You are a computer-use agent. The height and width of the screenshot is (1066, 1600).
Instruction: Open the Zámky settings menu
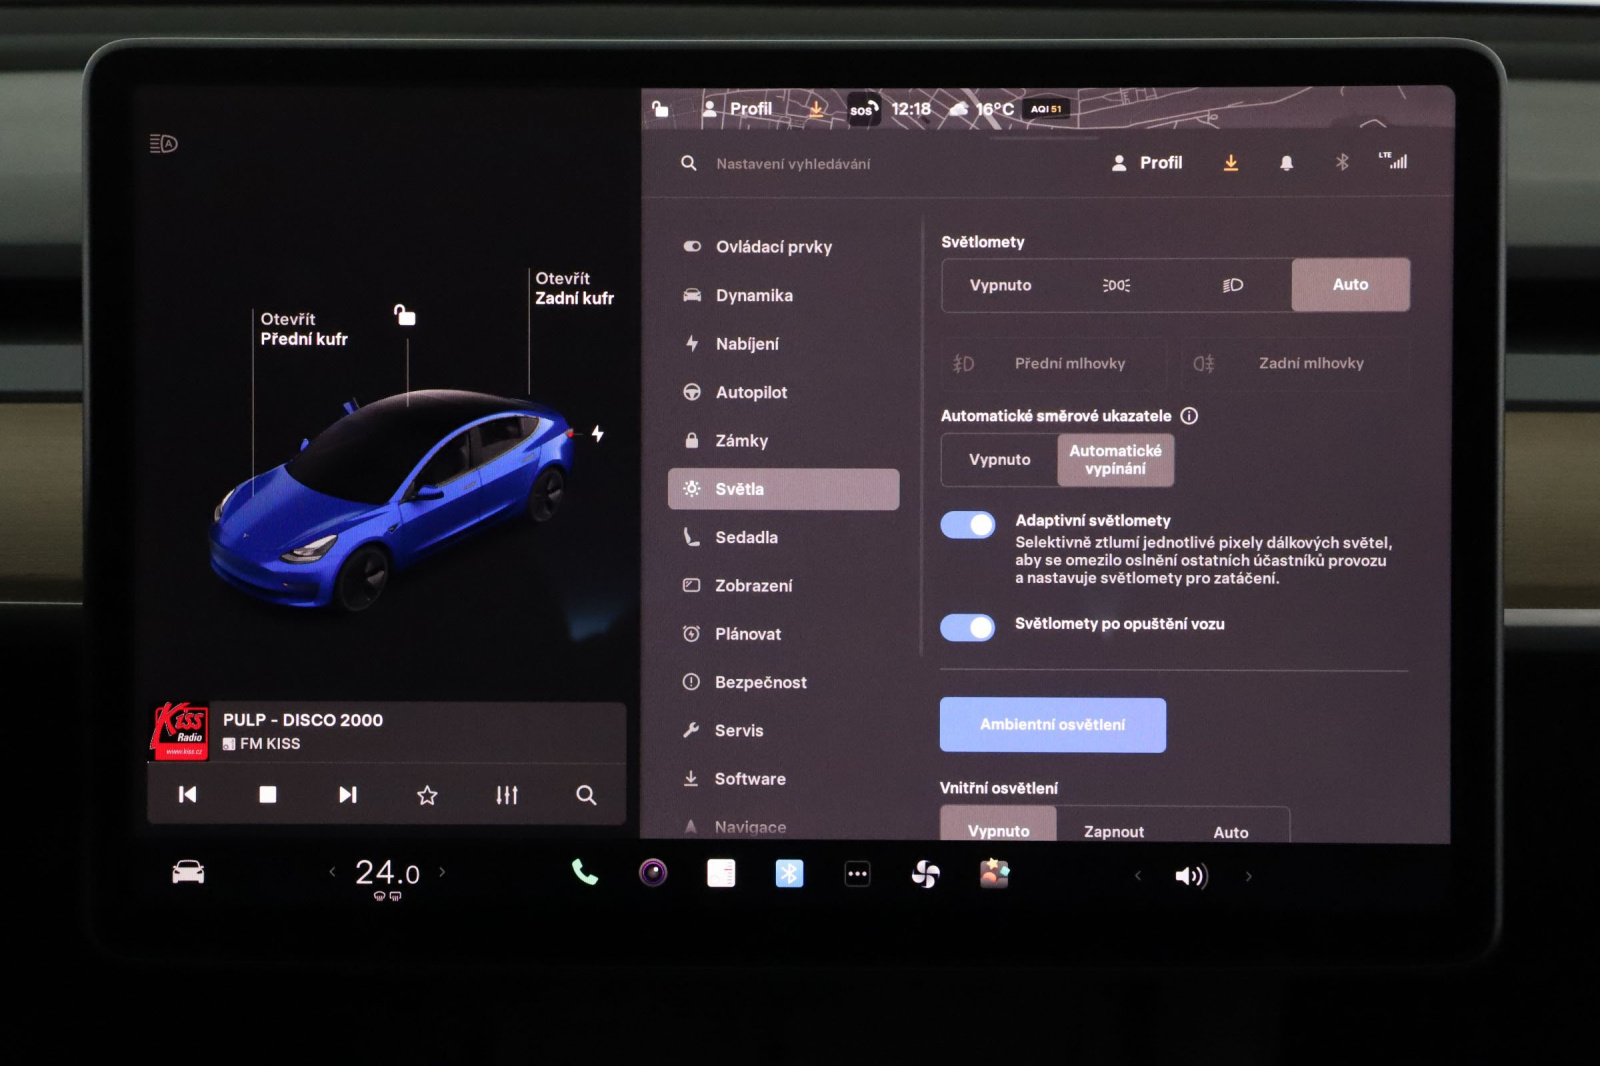click(x=741, y=441)
